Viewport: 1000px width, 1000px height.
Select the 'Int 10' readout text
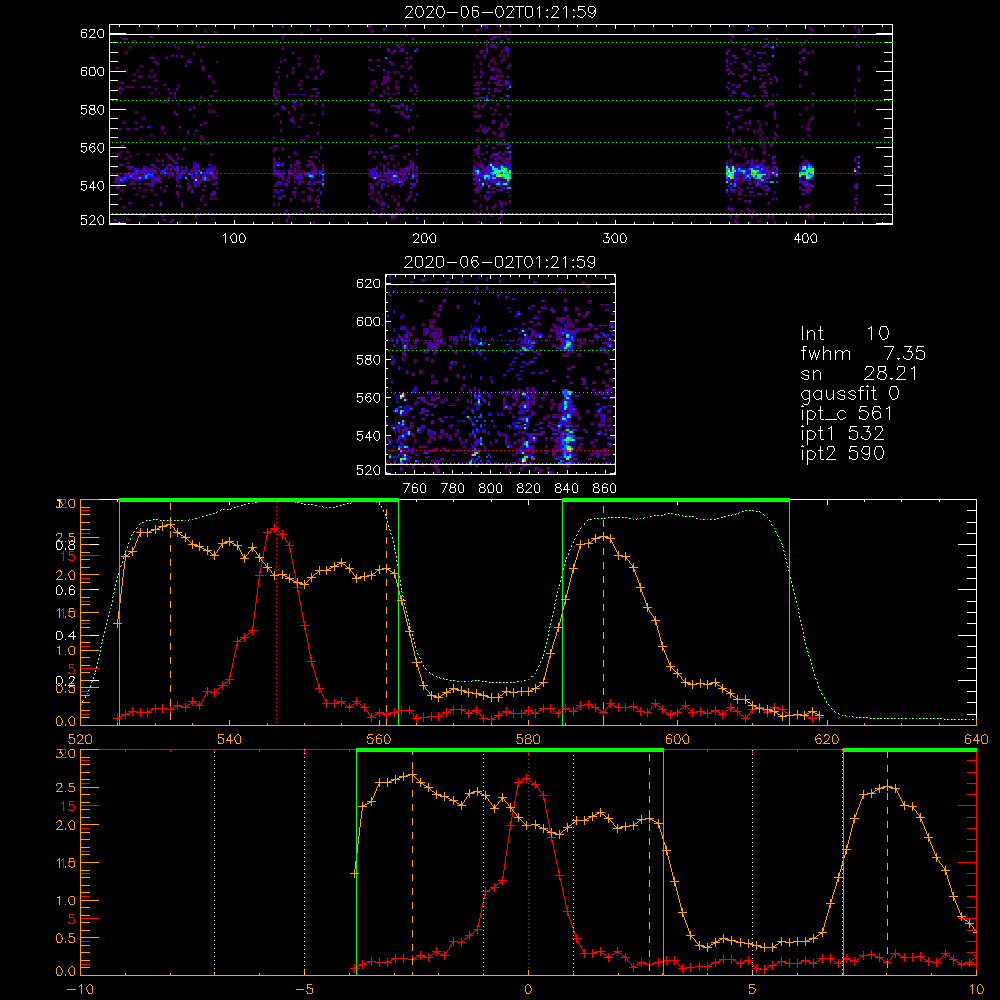(x=844, y=333)
